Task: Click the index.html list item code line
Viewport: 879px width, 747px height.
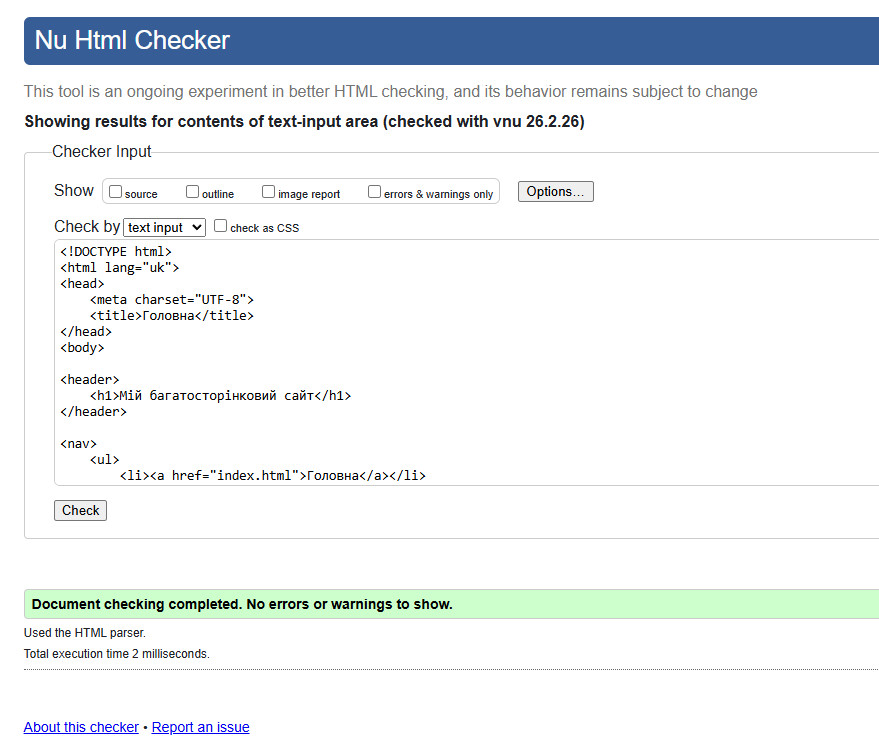Action: (x=272, y=476)
